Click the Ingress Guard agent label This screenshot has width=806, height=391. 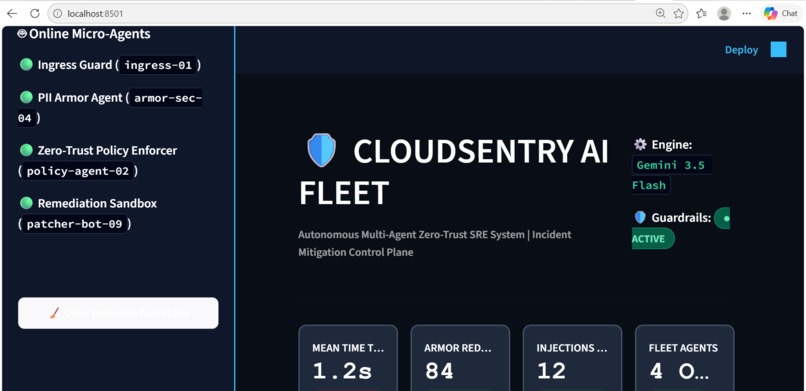(75, 65)
